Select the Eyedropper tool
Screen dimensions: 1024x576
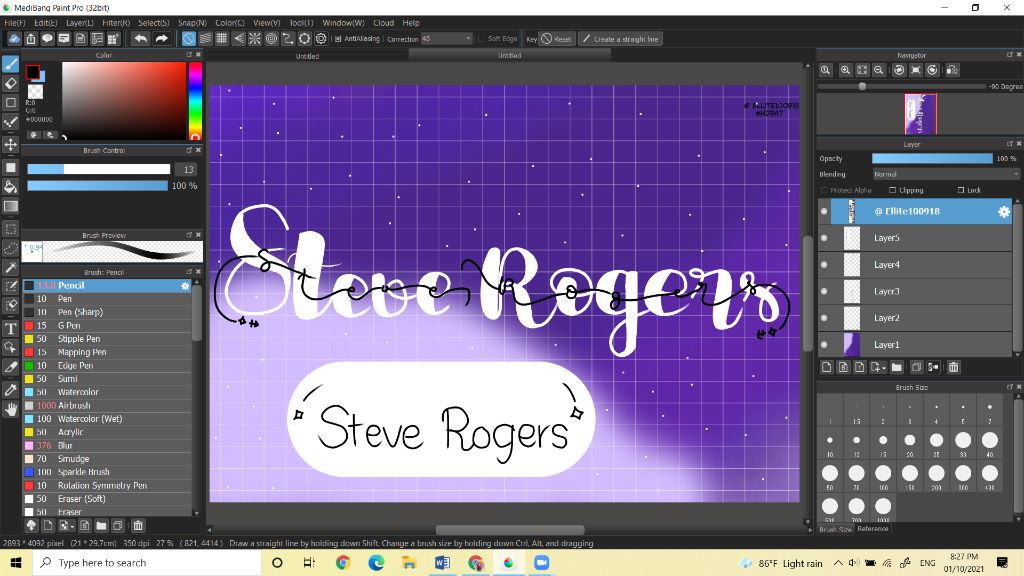point(10,390)
